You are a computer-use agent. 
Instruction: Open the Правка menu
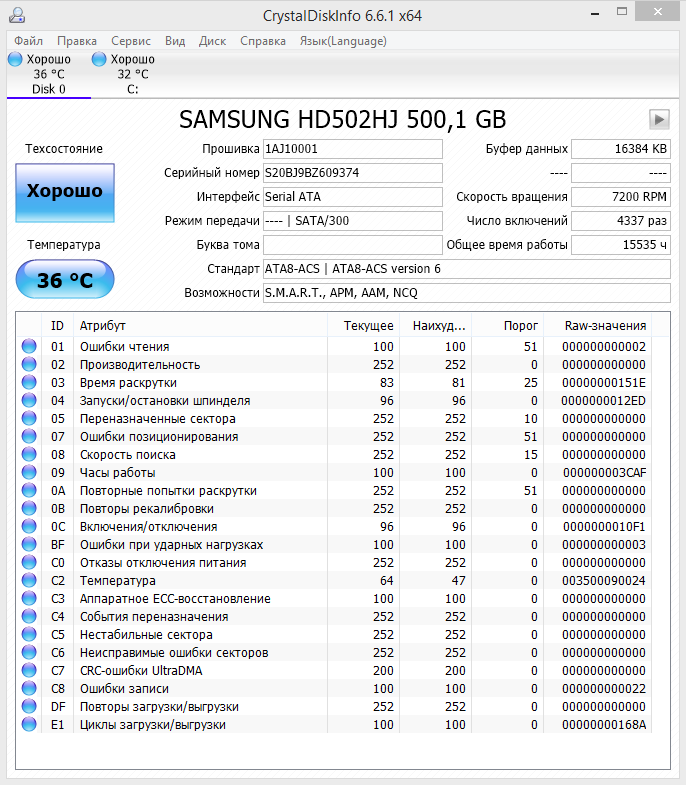coord(77,41)
